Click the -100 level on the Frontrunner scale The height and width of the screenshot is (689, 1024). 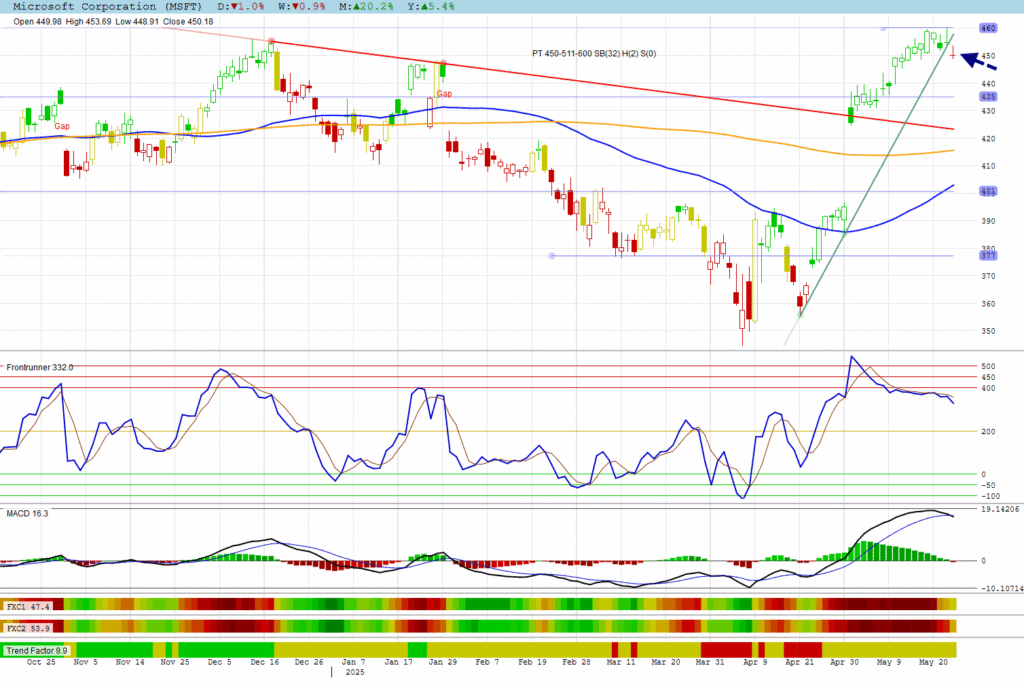989,496
